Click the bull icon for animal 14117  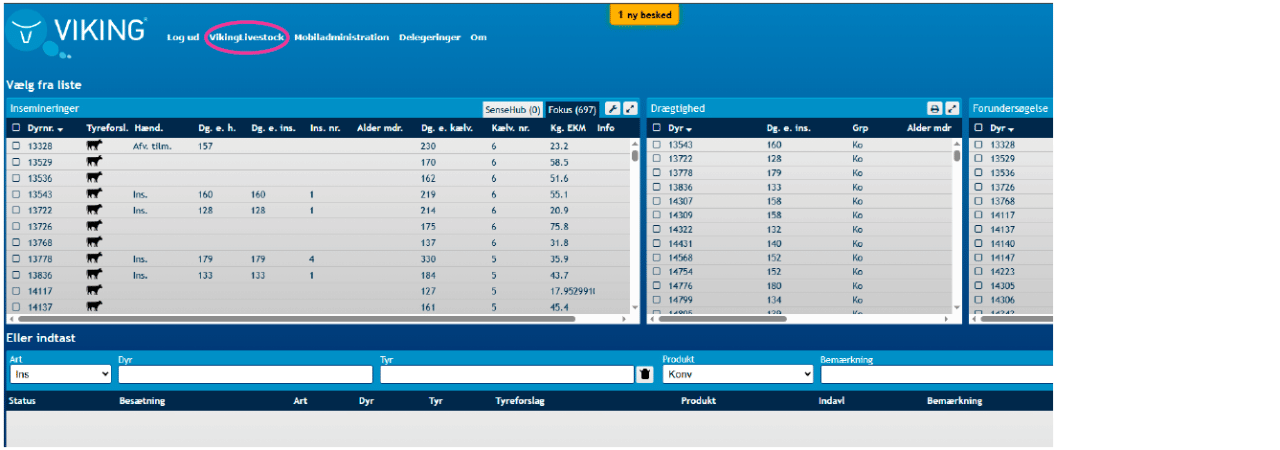95,291
